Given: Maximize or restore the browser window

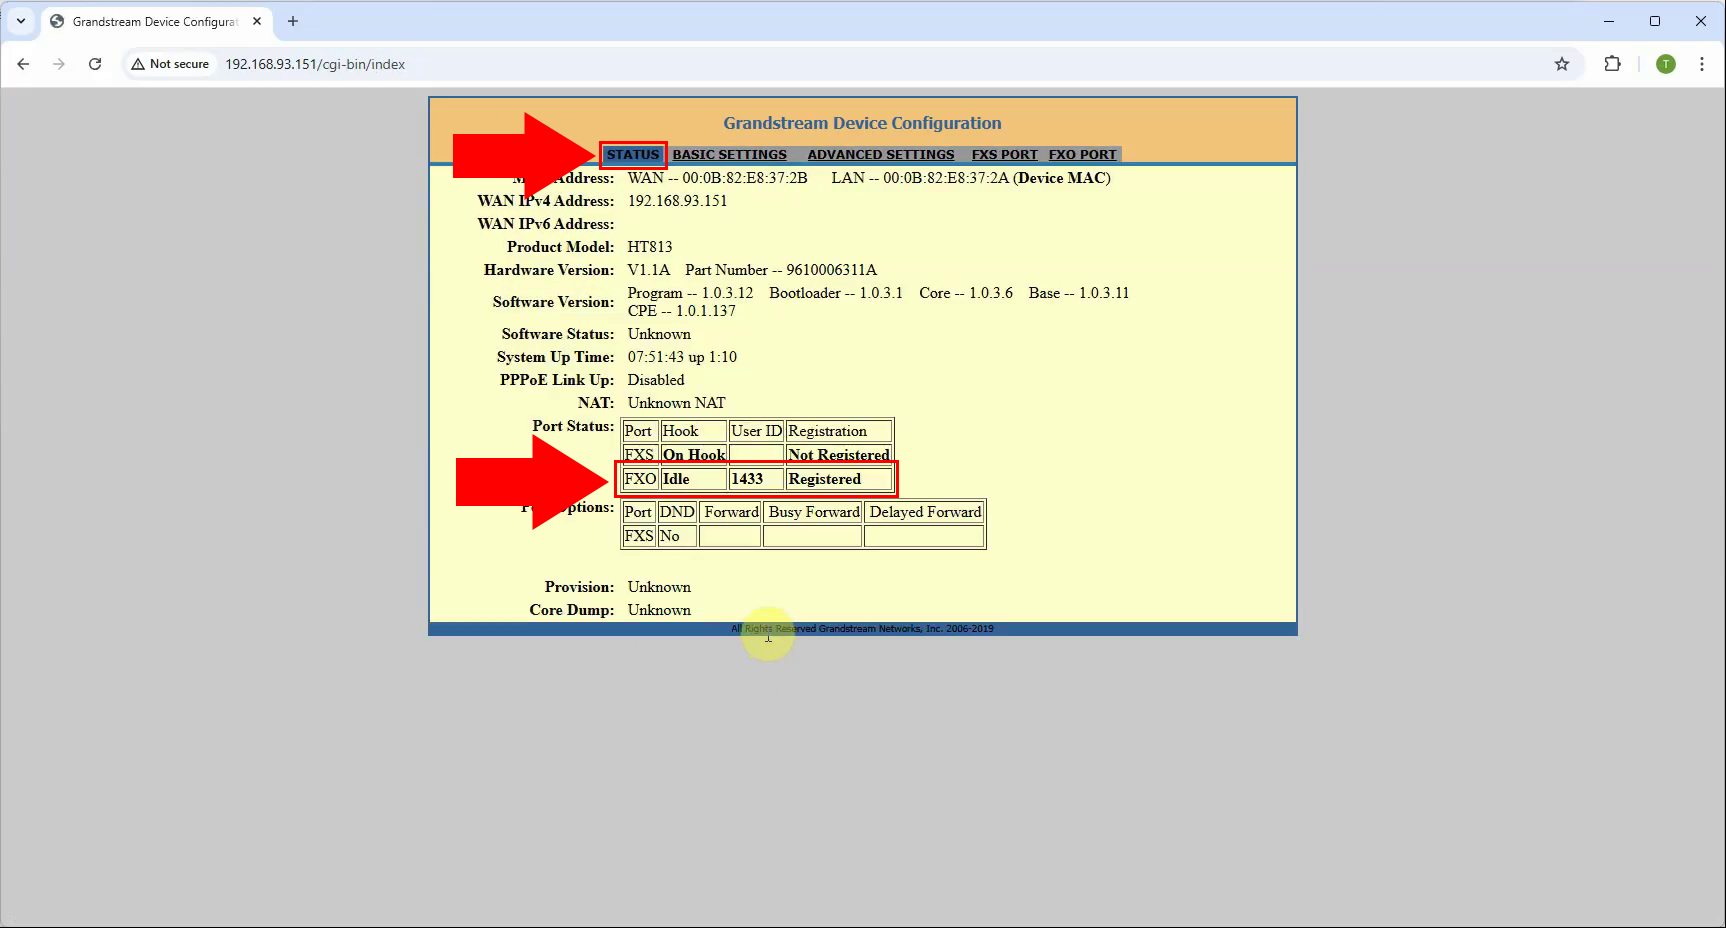Looking at the screenshot, I should point(1655,21).
